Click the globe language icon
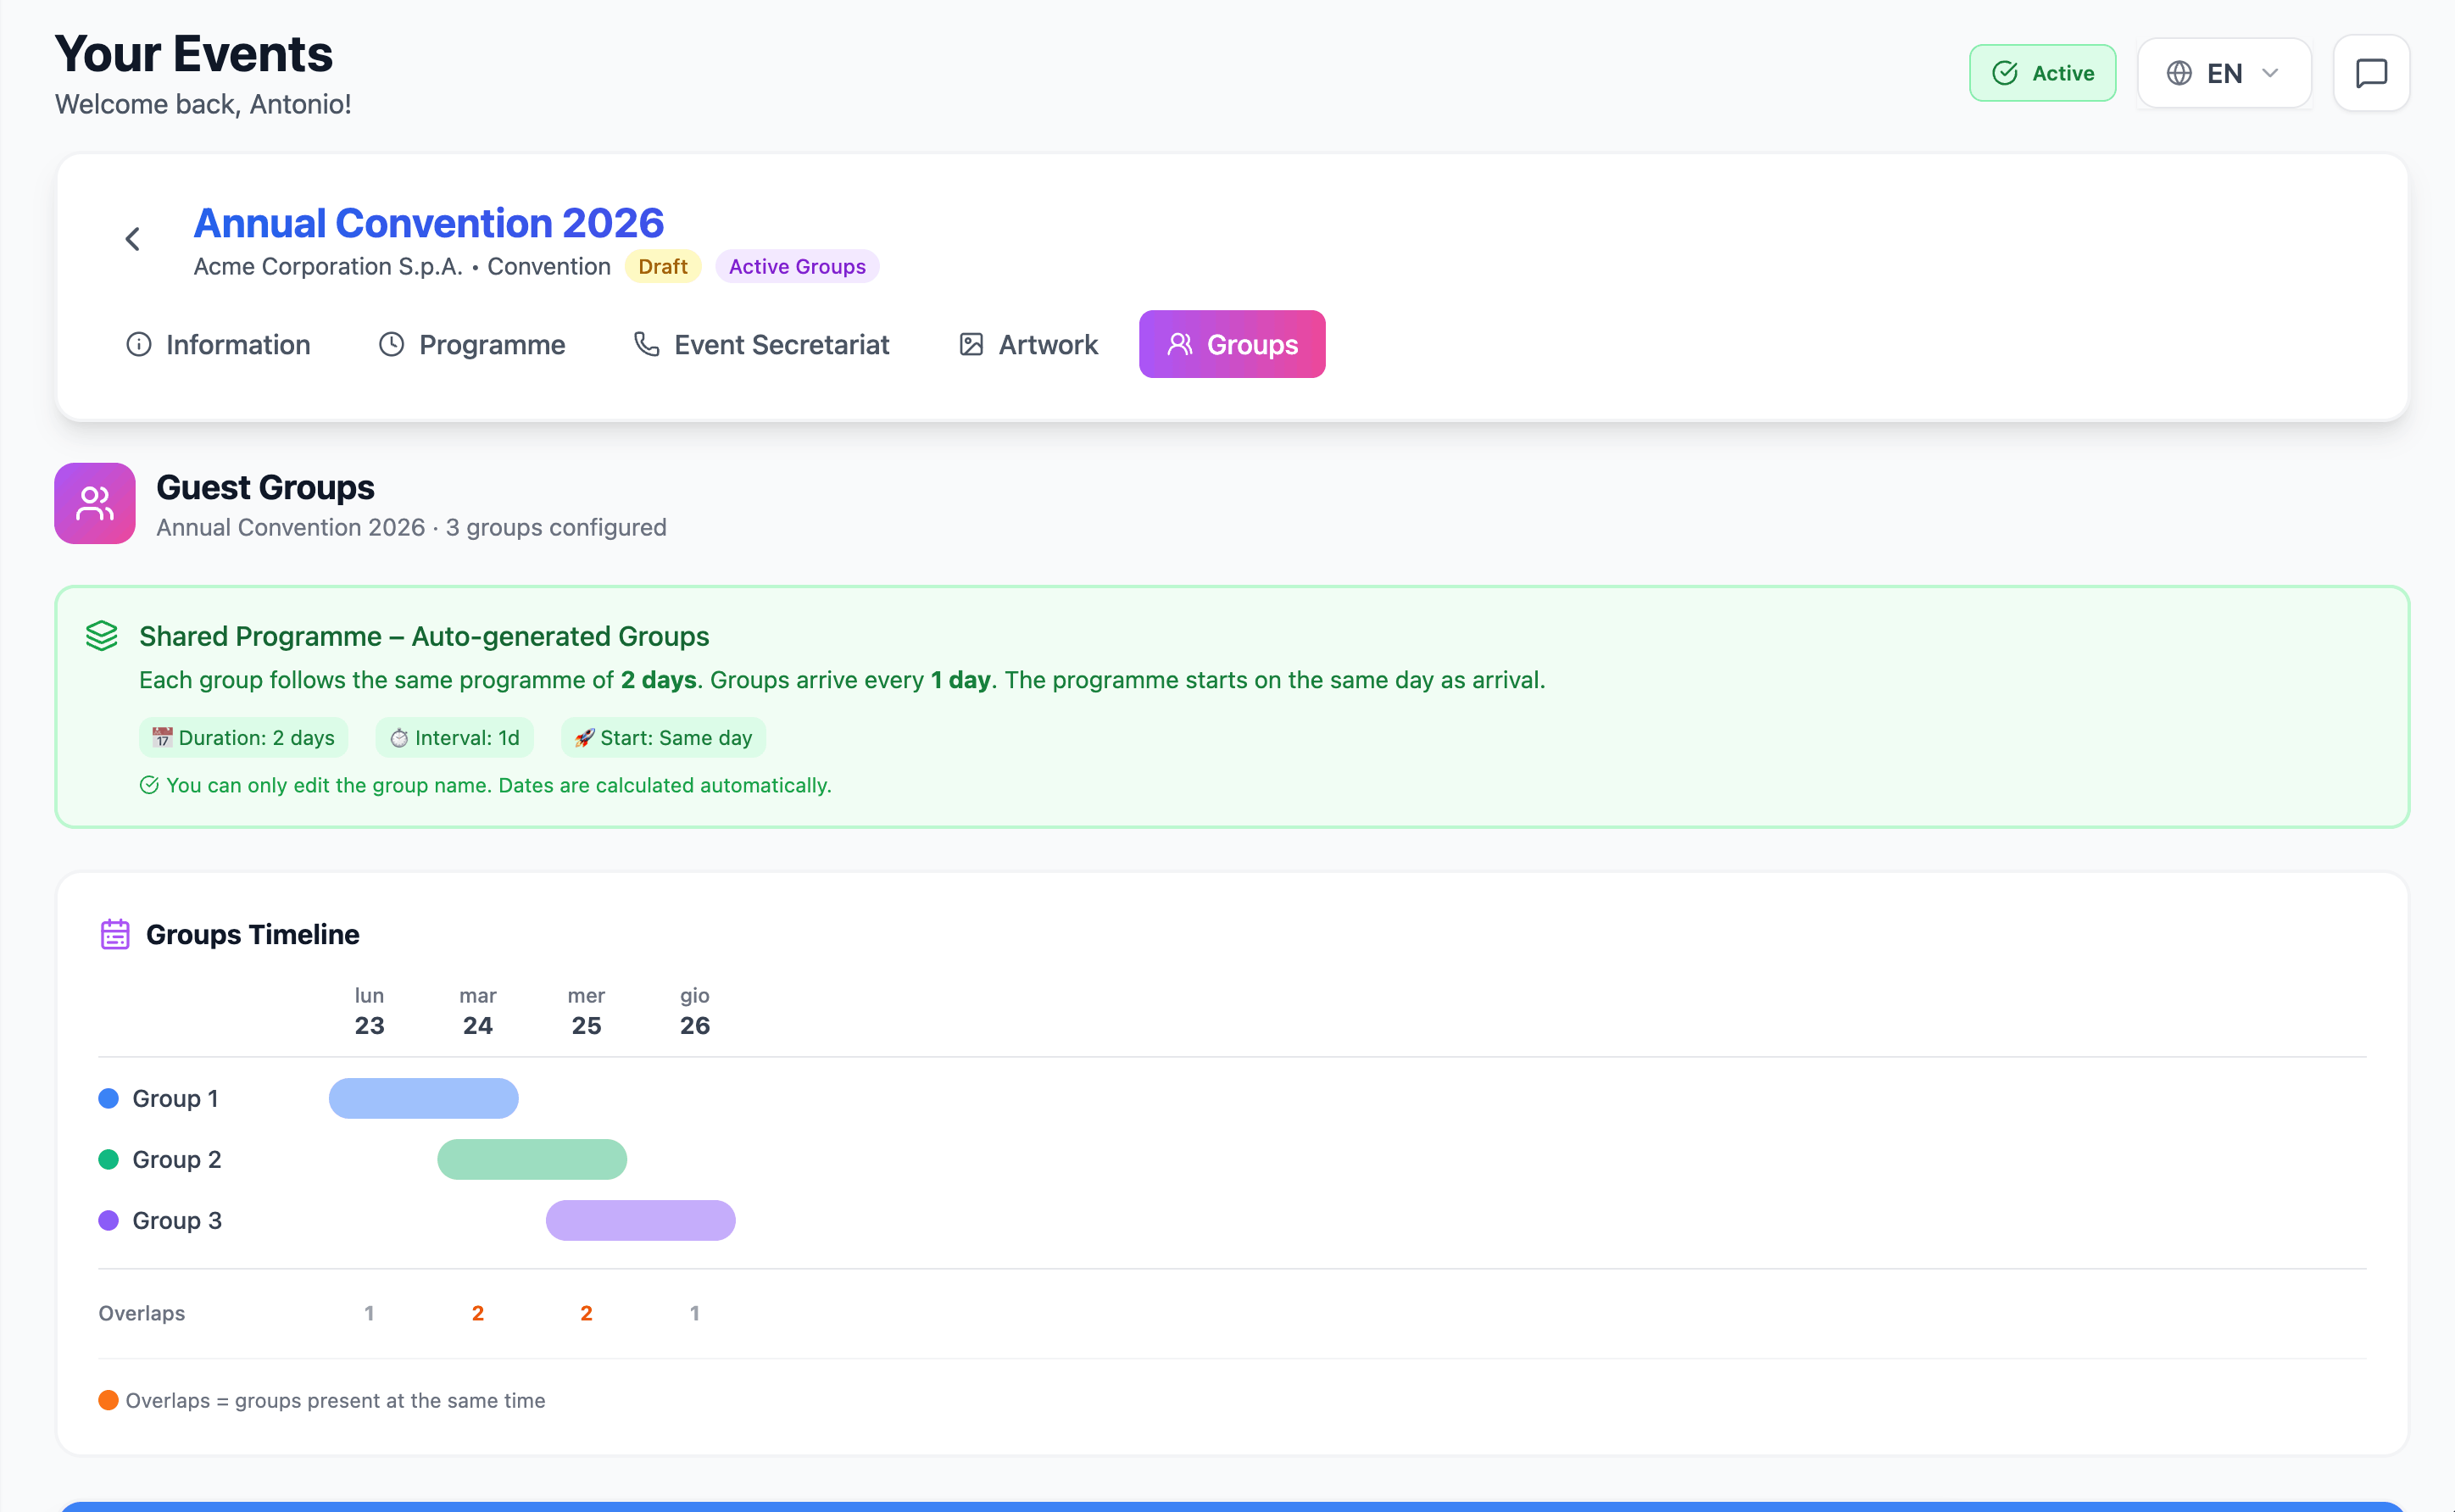Viewport: 2455px width, 1512px height. pyautogui.click(x=2179, y=73)
